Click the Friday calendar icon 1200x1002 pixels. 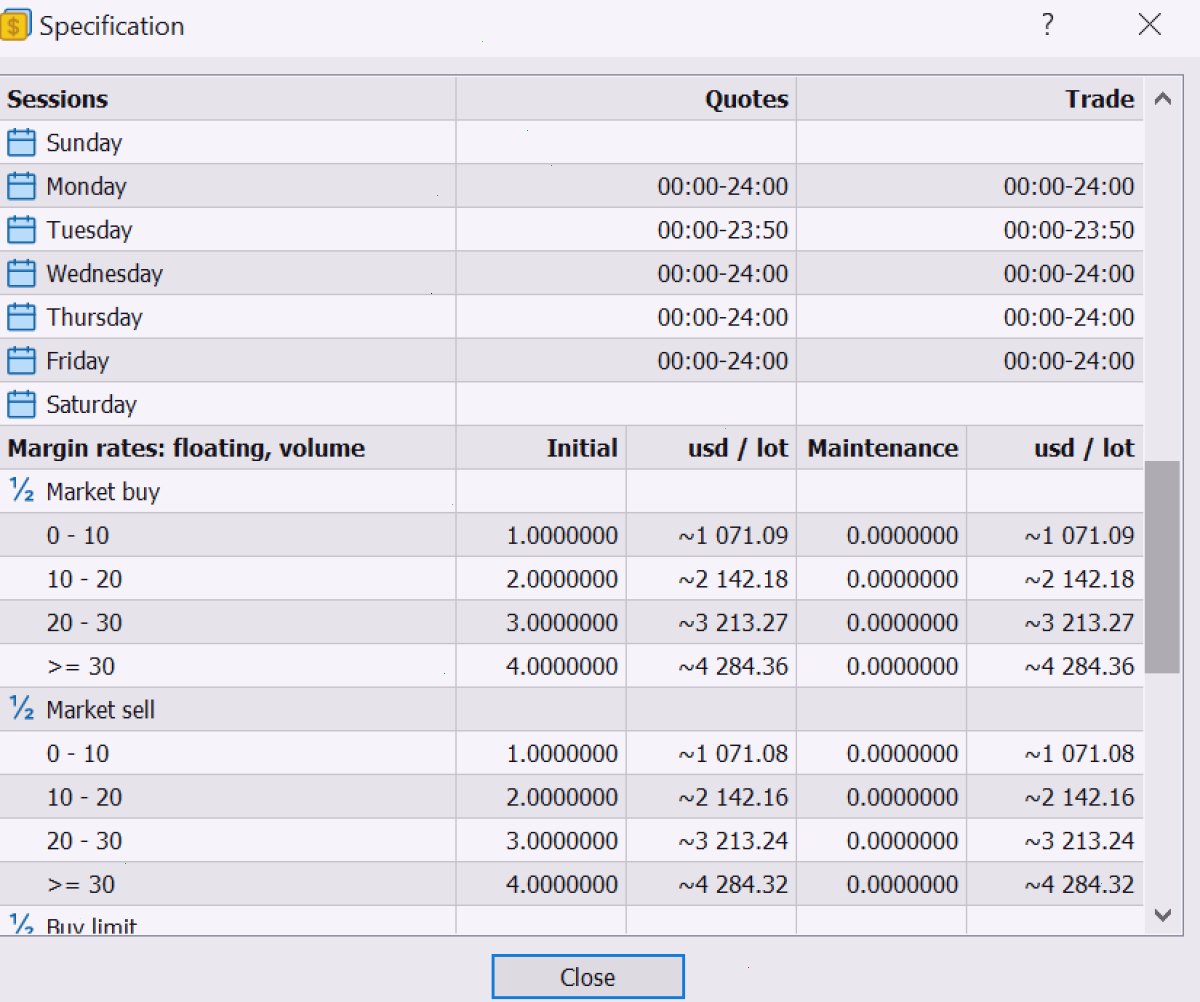(21, 361)
